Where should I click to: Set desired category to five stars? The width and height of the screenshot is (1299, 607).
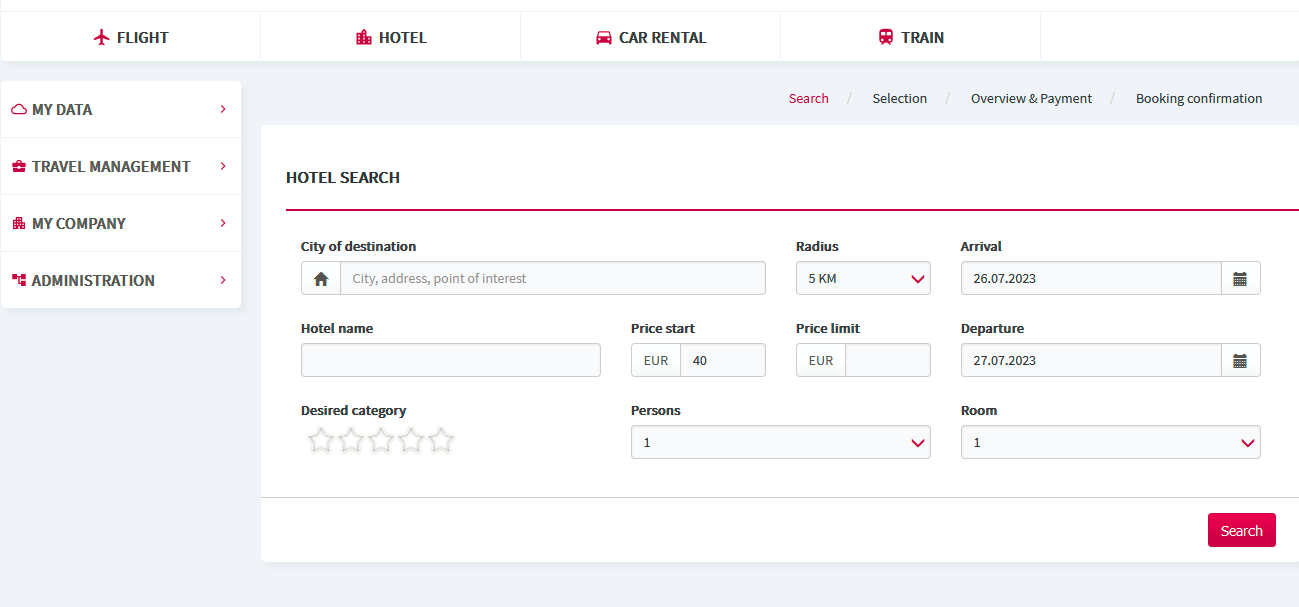[x=440, y=440]
